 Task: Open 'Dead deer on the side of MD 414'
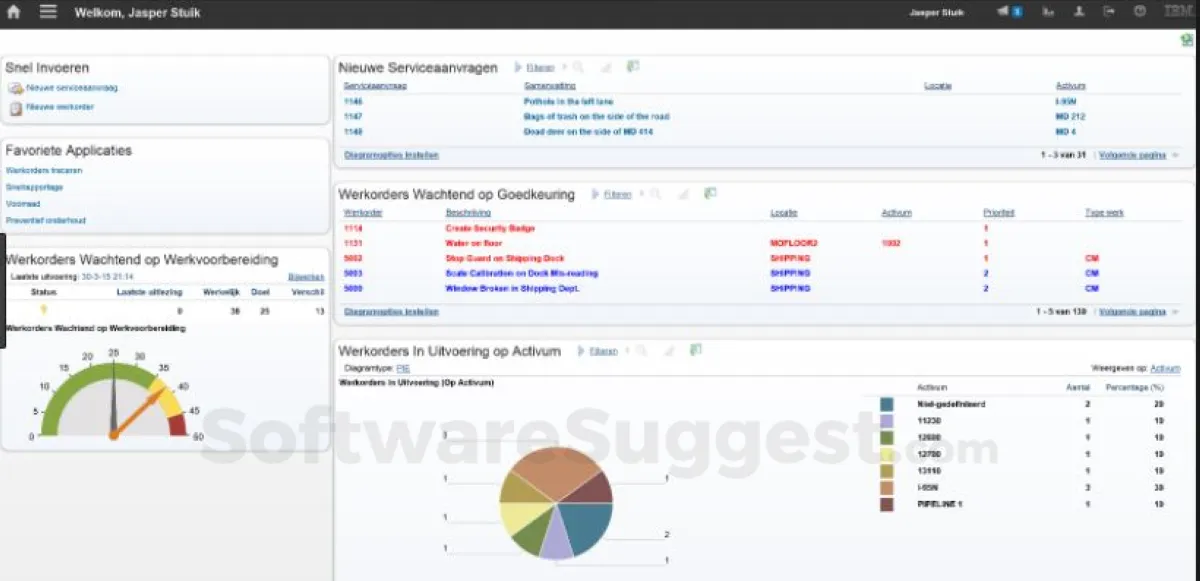[588, 132]
